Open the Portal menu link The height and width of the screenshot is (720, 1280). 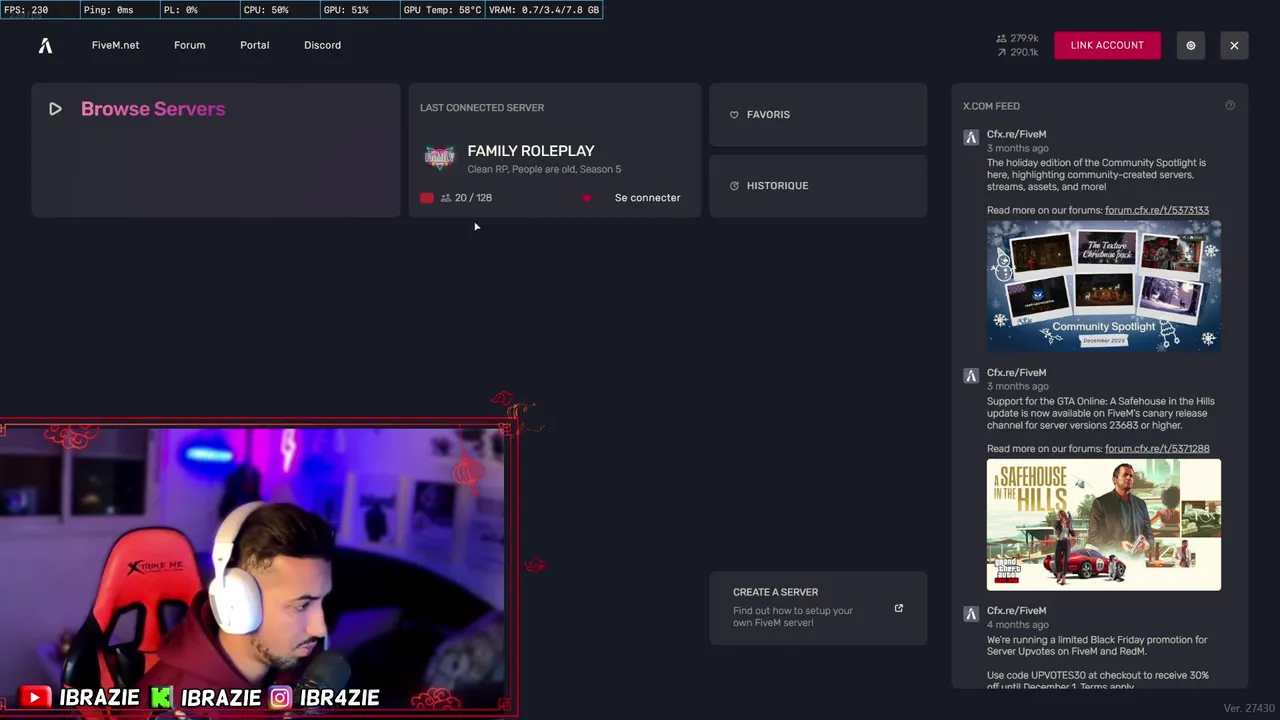point(254,45)
